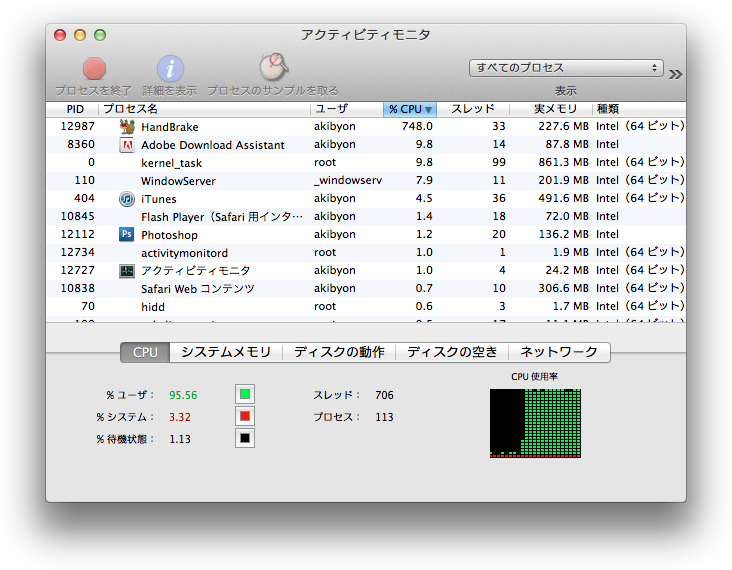Image resolution: width=732 pixels, height=570 pixels.
Task: Click the red % システム color swatch
Action: (x=245, y=416)
